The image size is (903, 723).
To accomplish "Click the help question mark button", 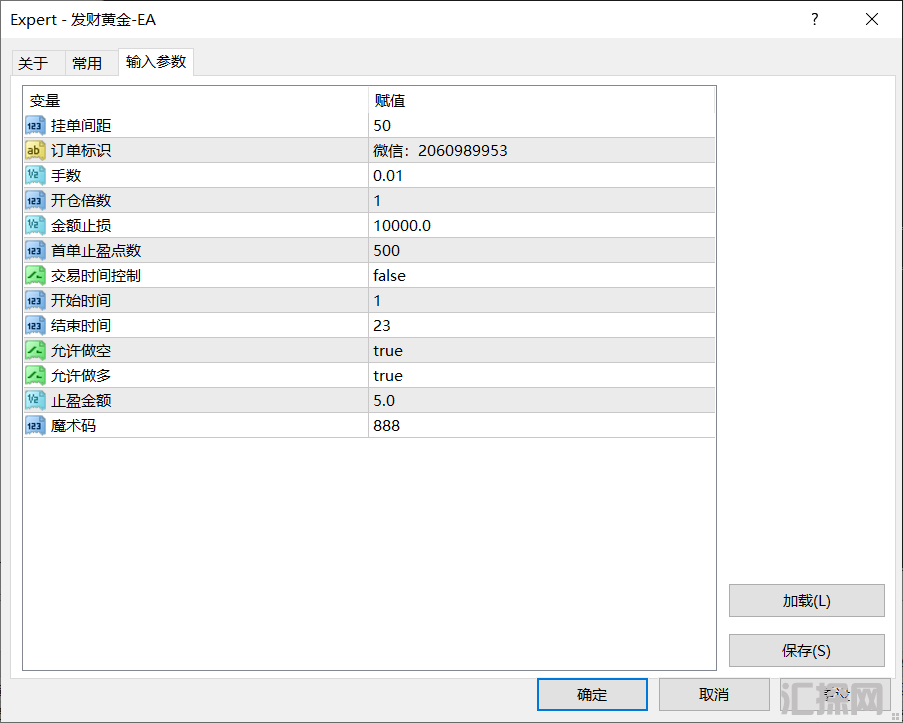I will click(815, 20).
